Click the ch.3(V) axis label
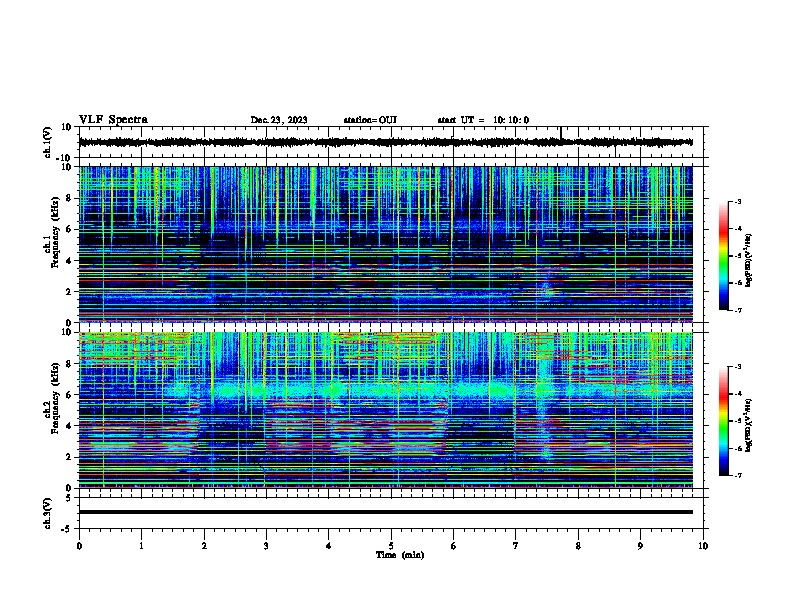This screenshot has height=612, width=792. click(48, 513)
